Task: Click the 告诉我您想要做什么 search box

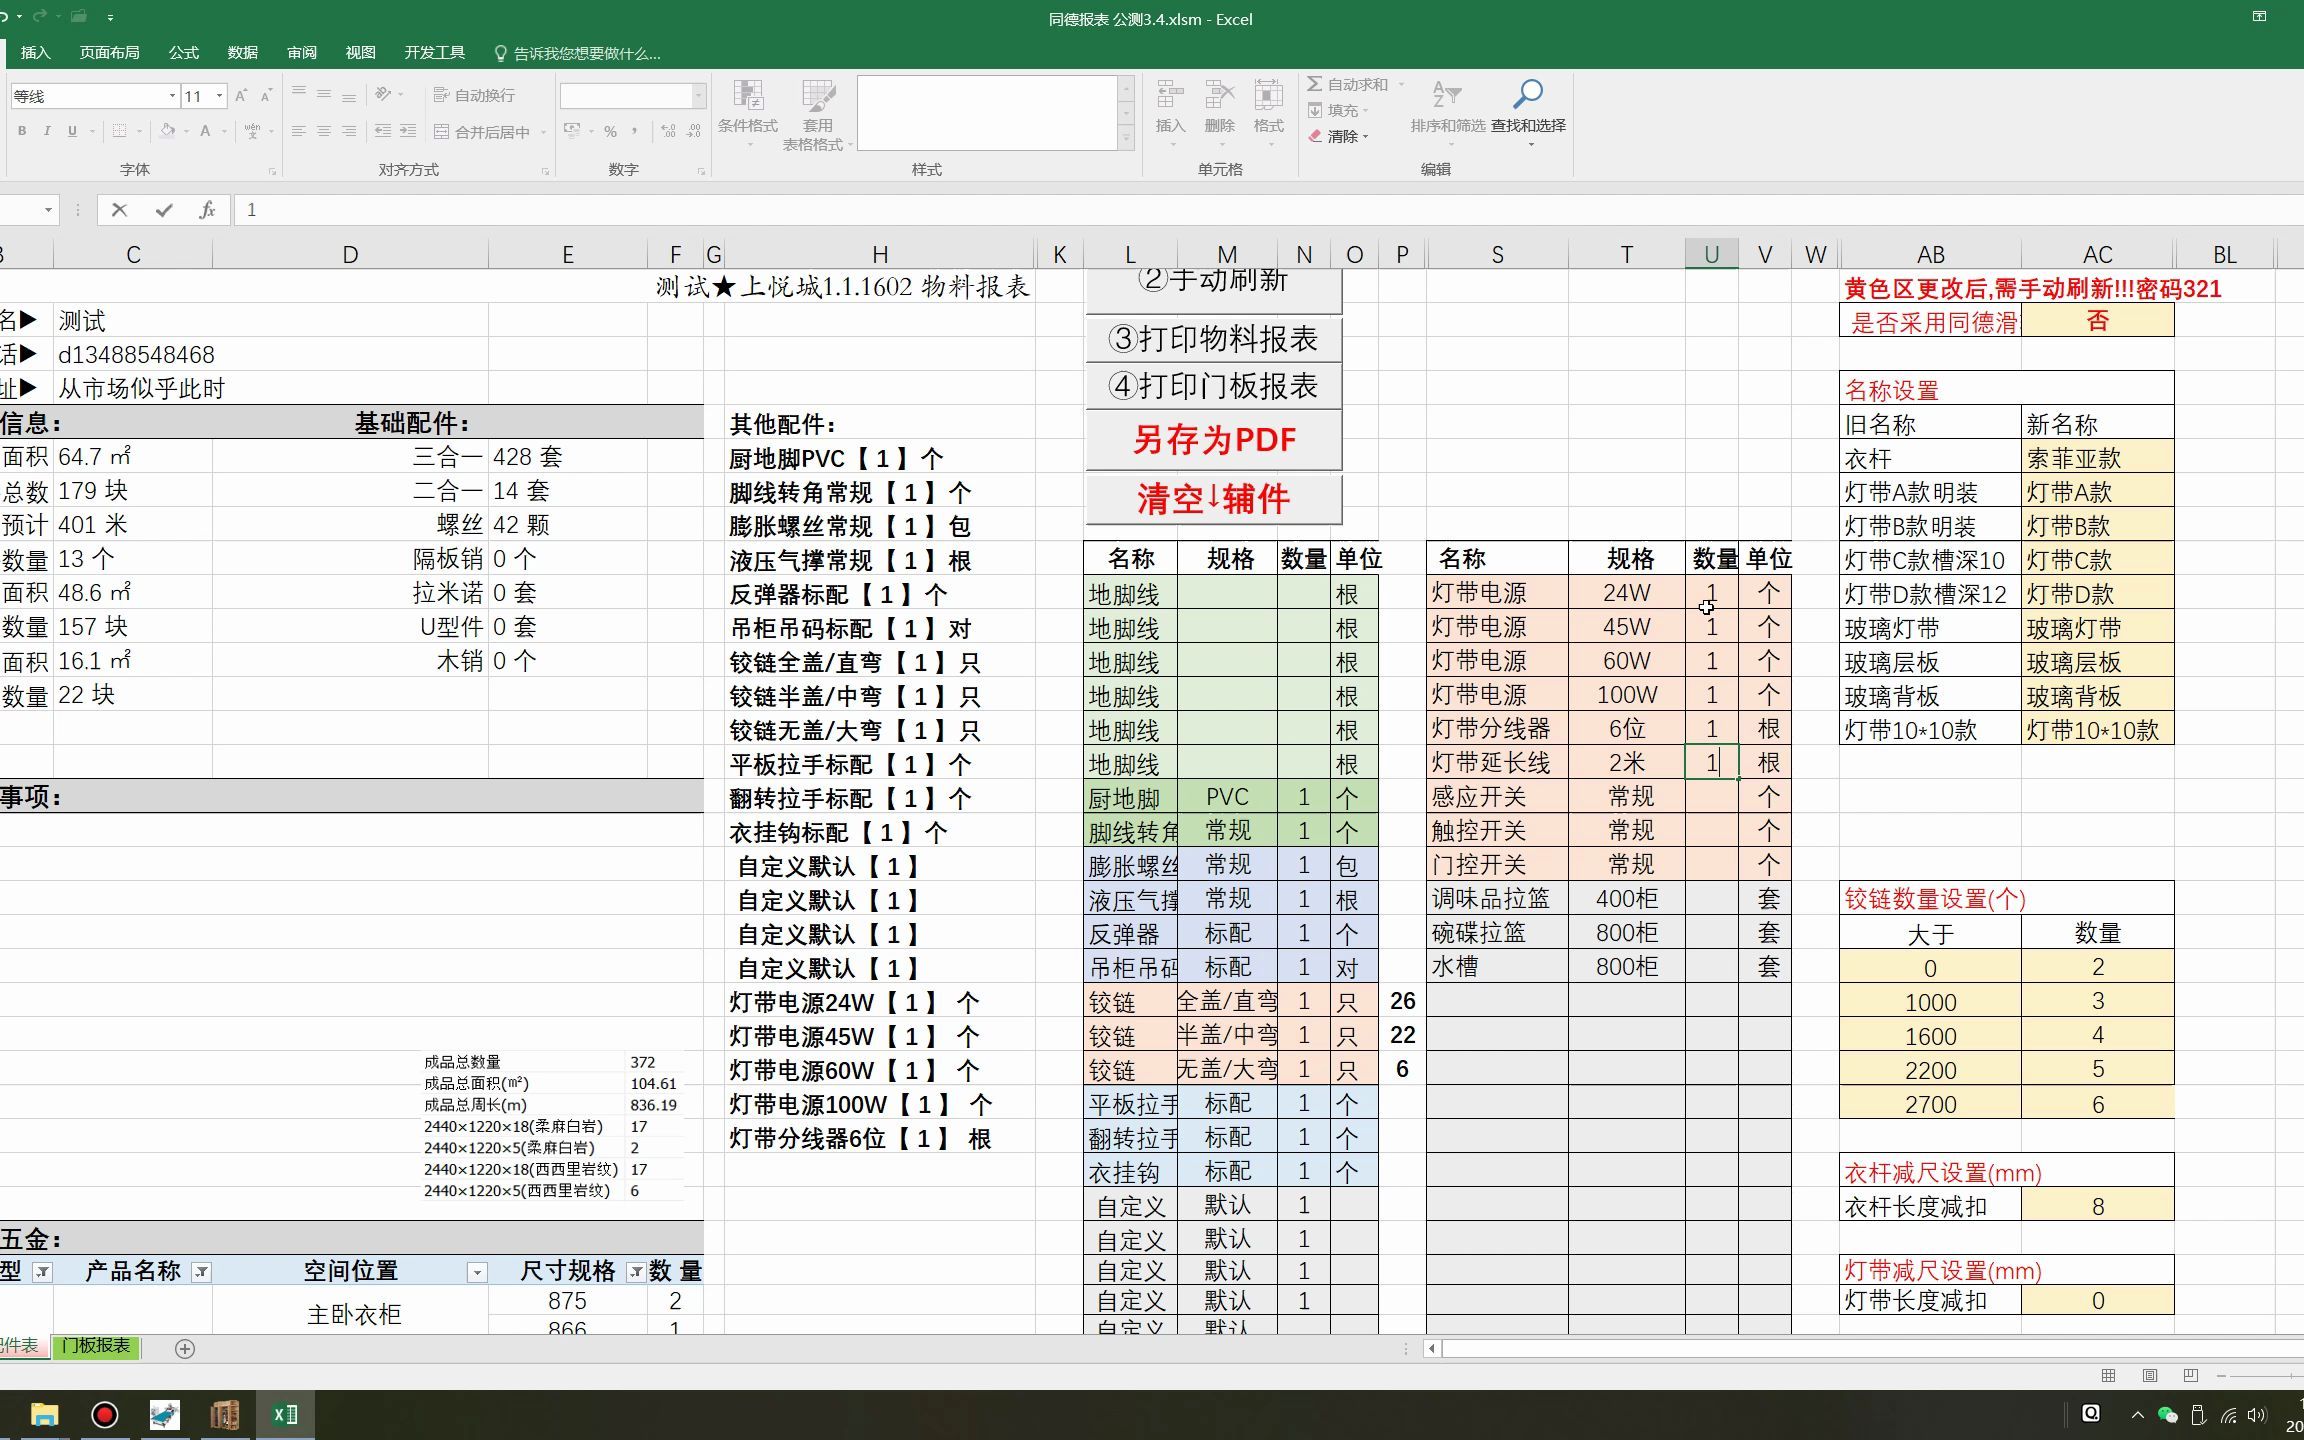Action: click(x=577, y=53)
